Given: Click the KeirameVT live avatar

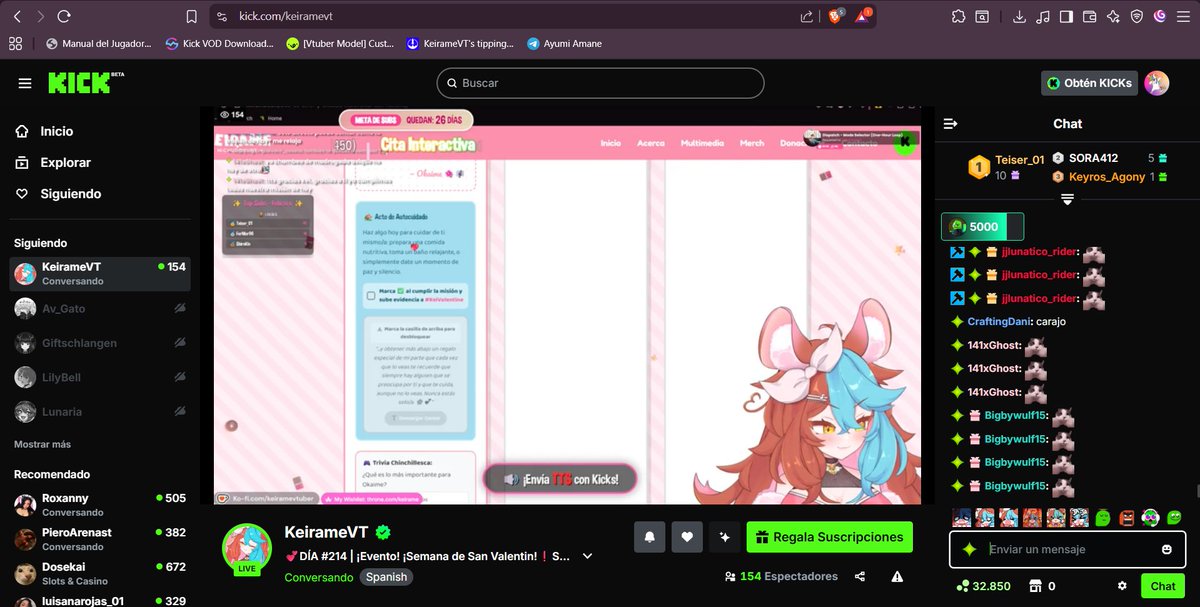Looking at the screenshot, I should 246,549.
